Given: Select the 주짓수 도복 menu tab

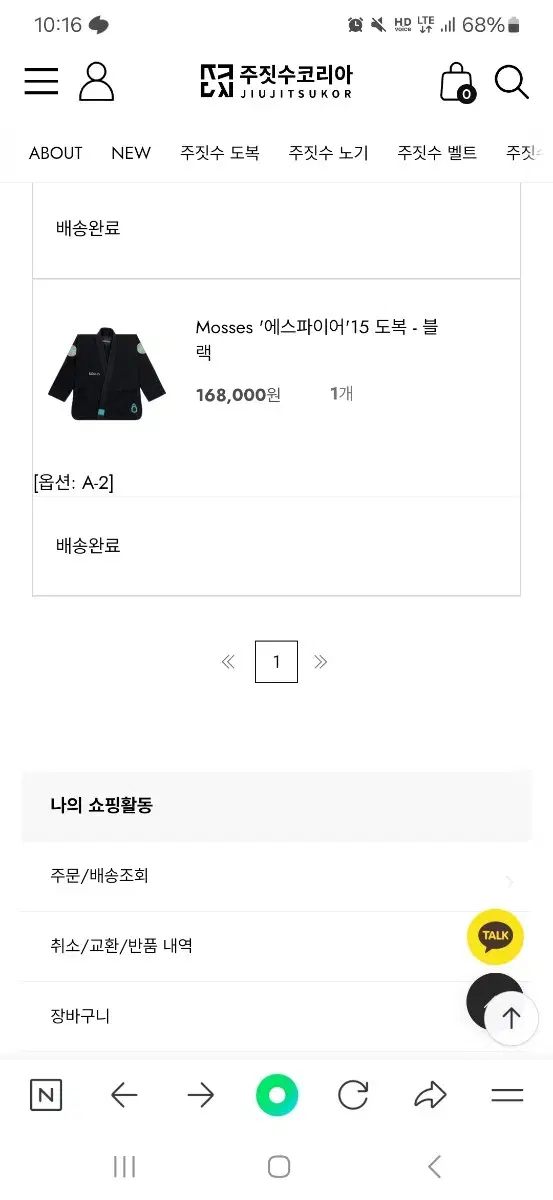Looking at the screenshot, I should pos(220,153).
